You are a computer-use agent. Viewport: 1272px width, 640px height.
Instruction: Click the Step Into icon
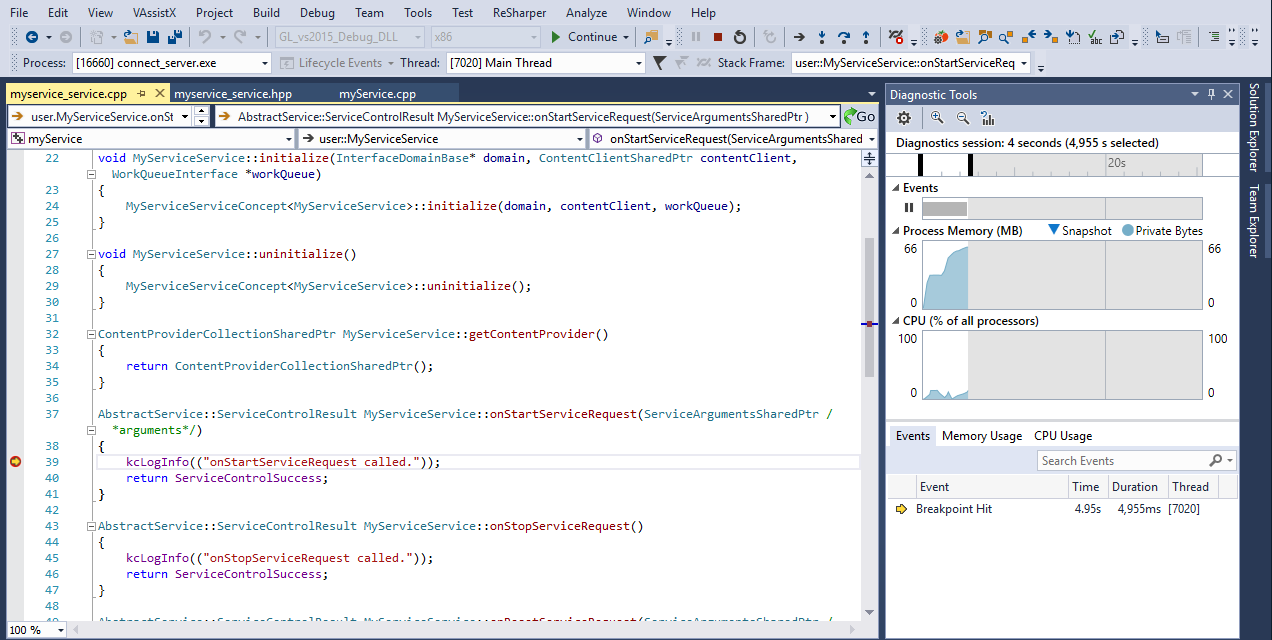coord(822,35)
